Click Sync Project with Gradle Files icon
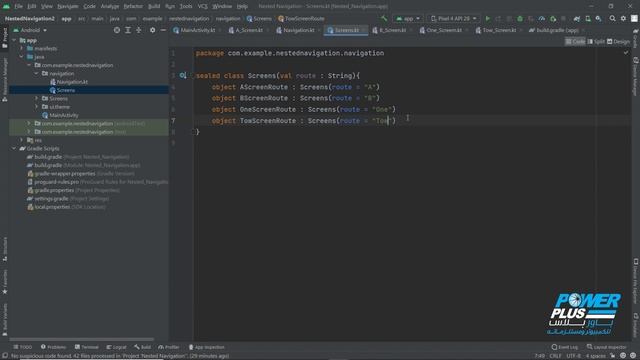The height and width of the screenshot is (360, 640). 577,19
